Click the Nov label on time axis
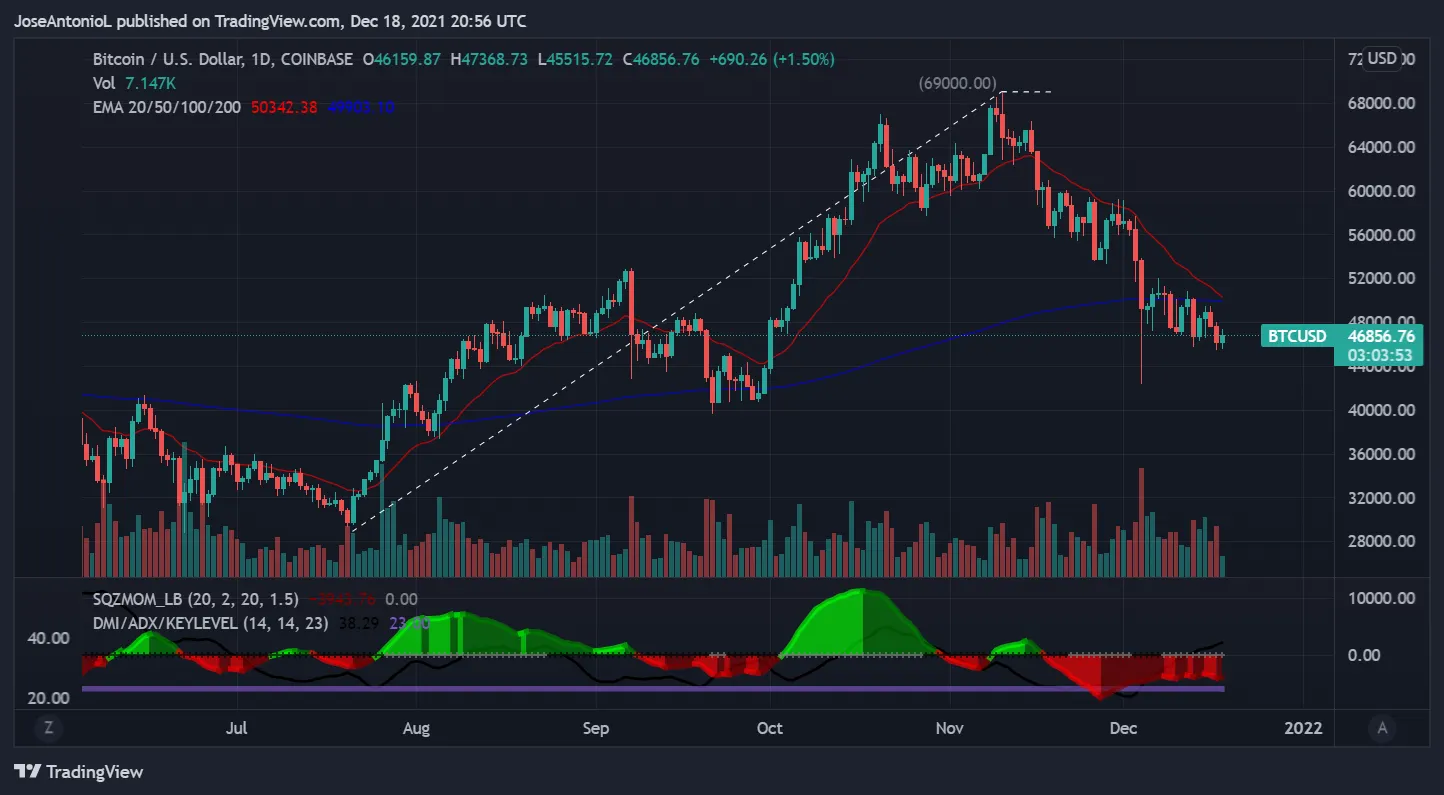The height and width of the screenshot is (795, 1444). tap(950, 728)
